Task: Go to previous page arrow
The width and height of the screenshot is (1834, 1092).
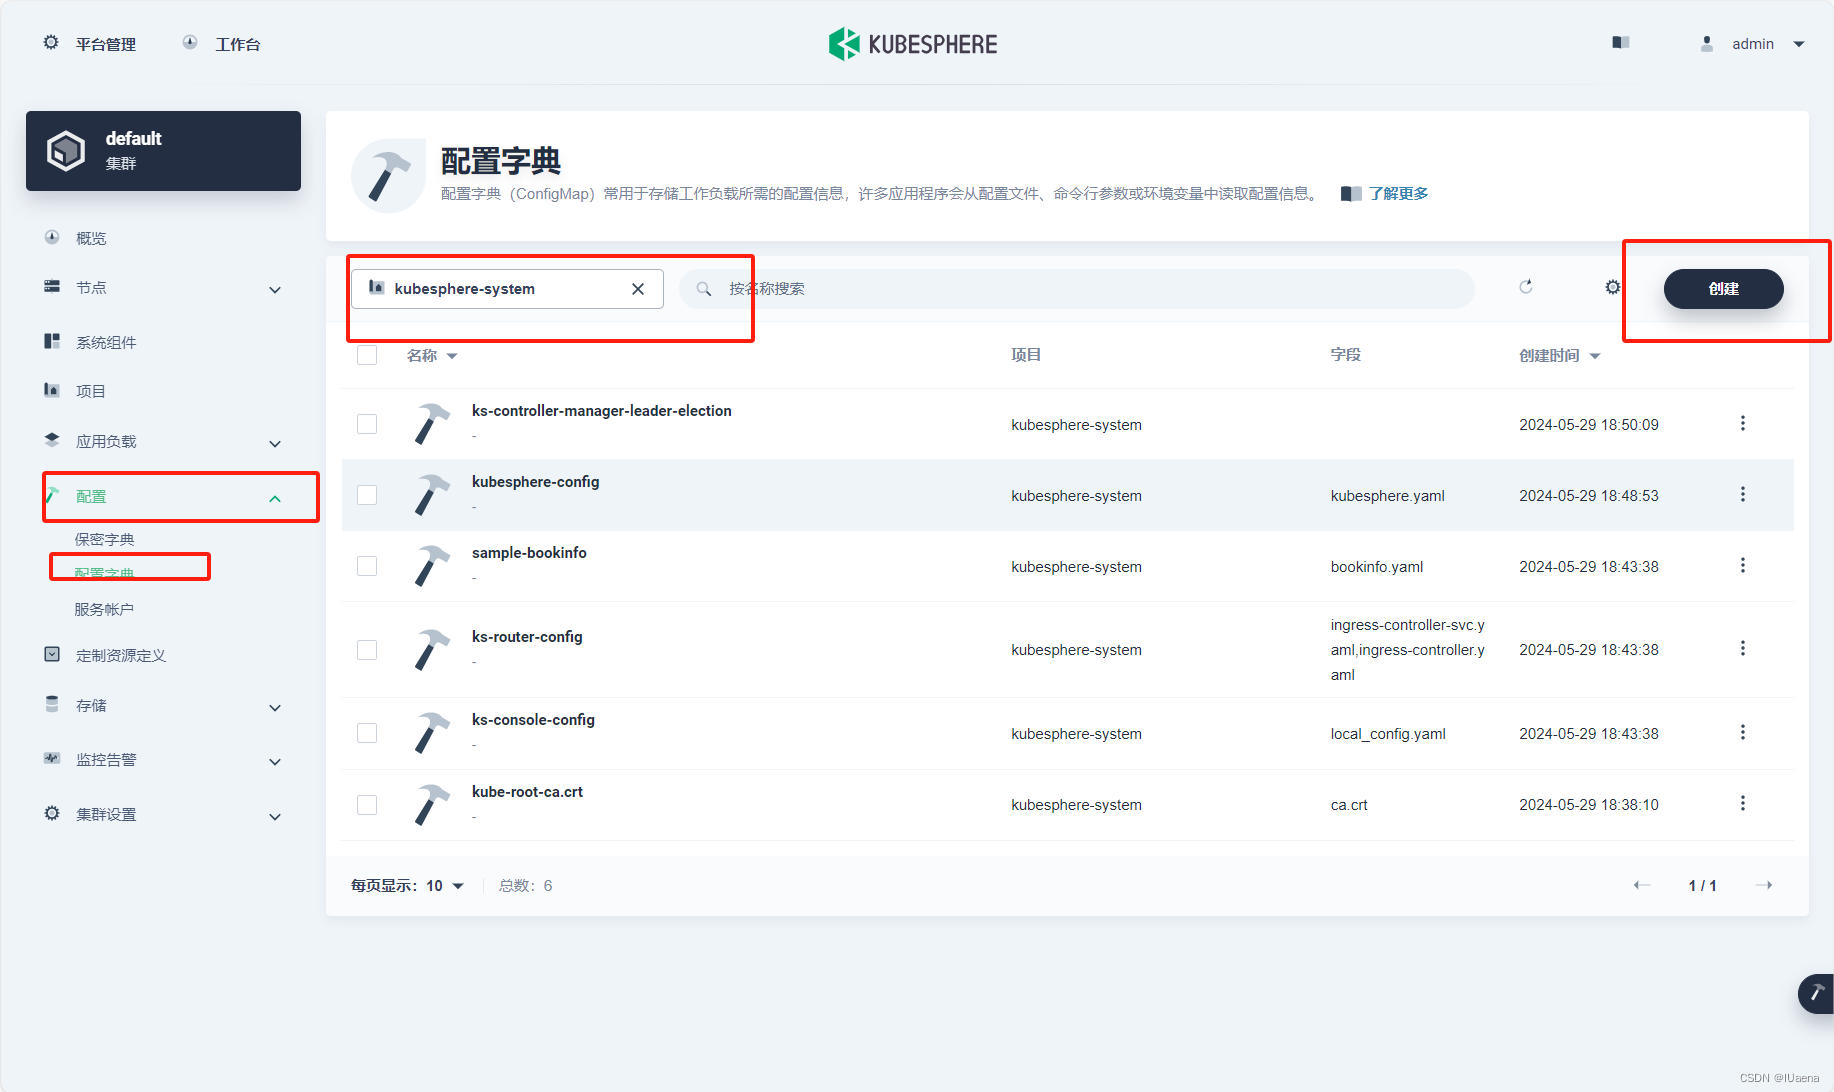Action: (1641, 885)
